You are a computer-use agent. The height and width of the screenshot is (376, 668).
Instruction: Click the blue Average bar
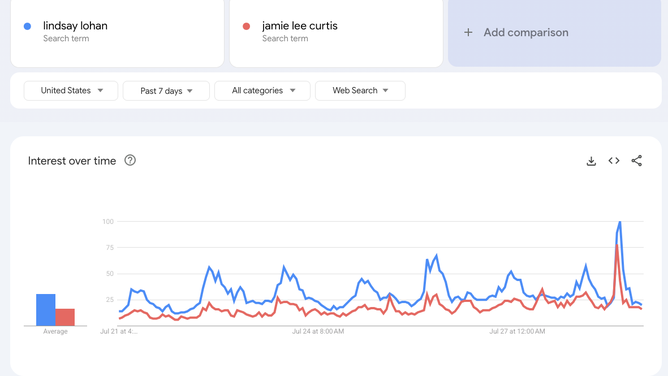coord(46,310)
